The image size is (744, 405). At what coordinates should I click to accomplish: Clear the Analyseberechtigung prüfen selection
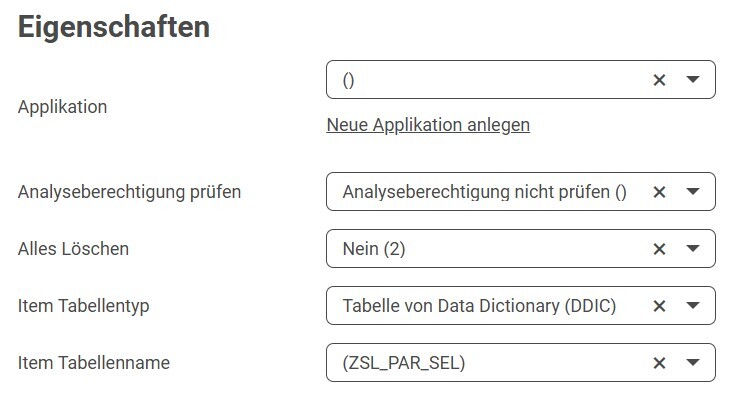tap(659, 192)
